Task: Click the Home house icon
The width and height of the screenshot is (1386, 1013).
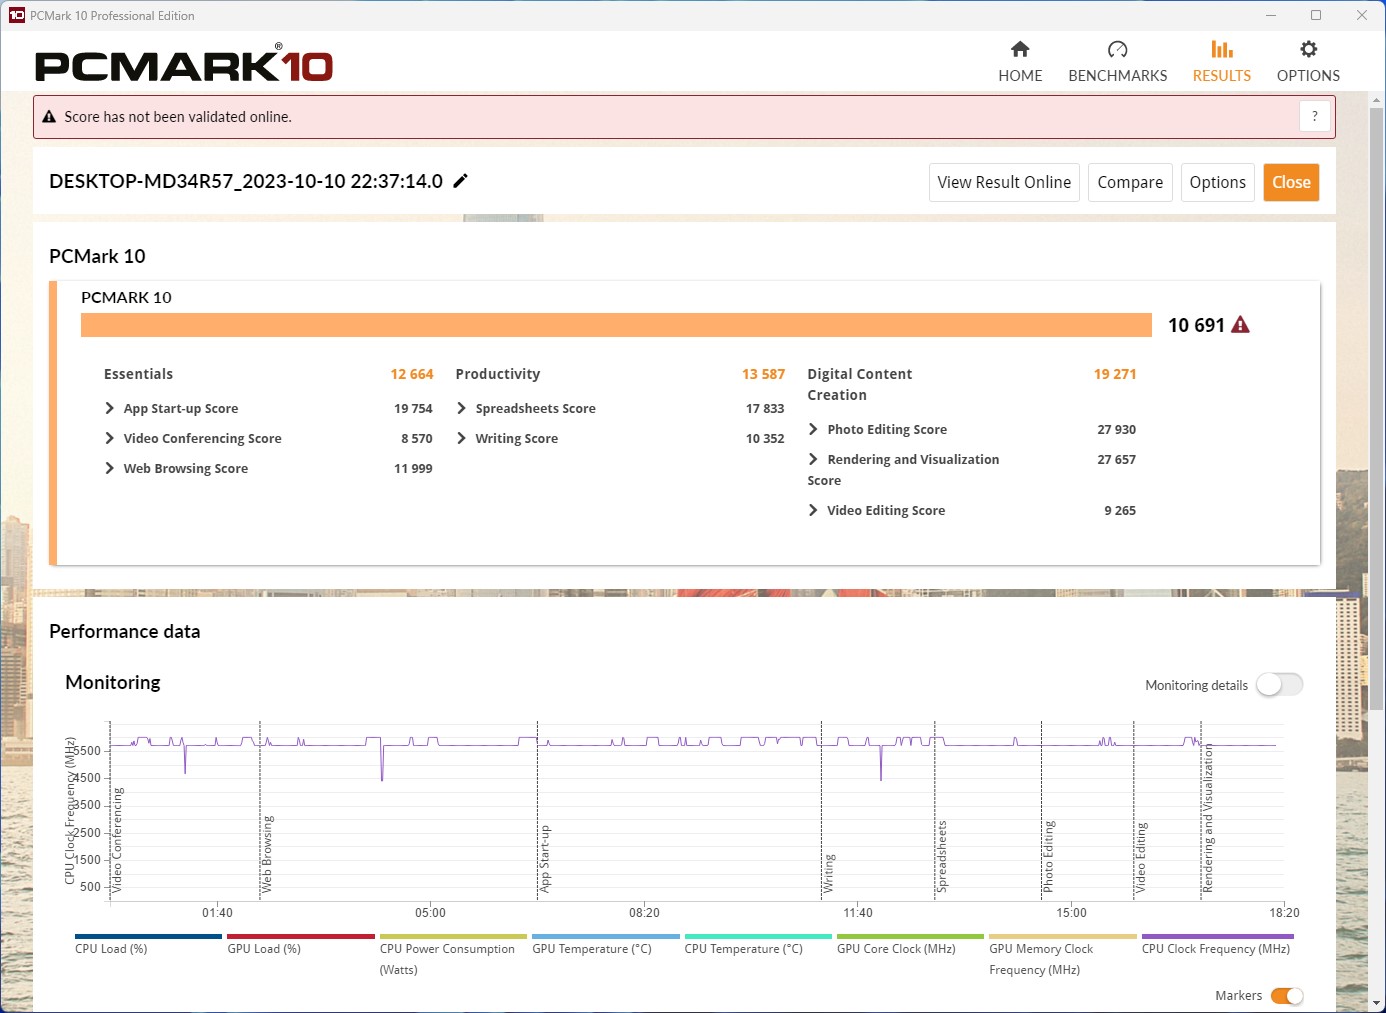Action: (1020, 50)
